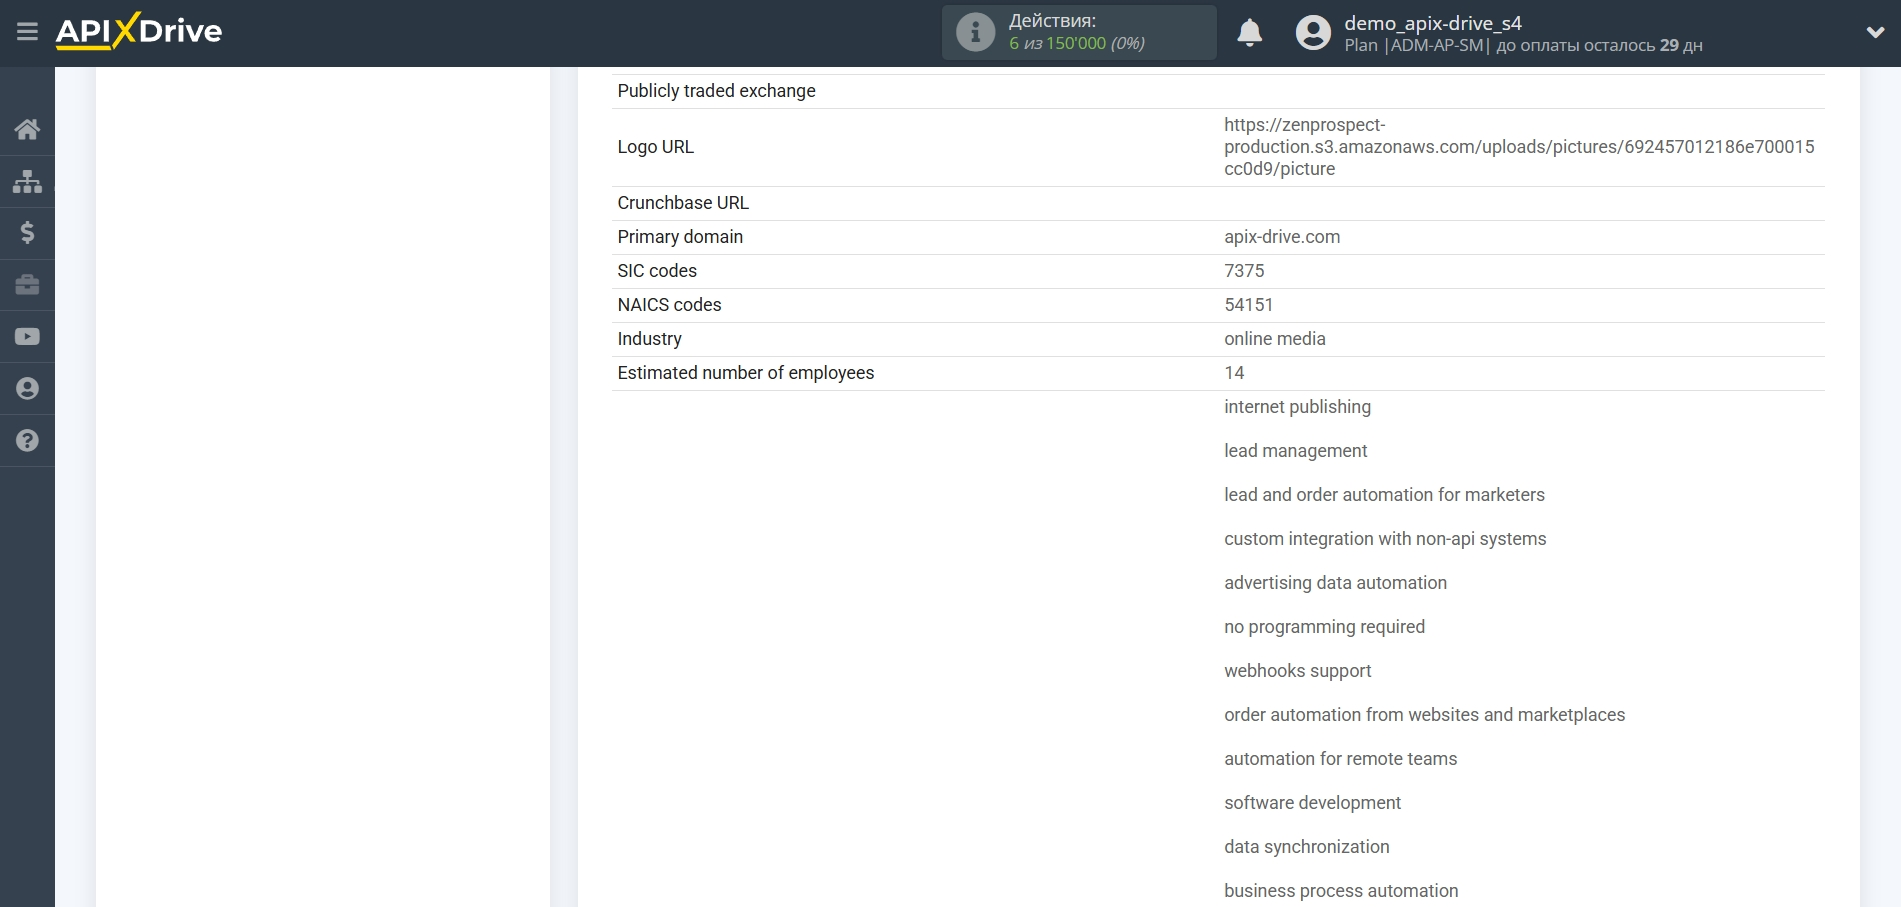The image size is (1901, 907).
Task: Open the YouTube icon in sidebar
Action: (x=27, y=337)
